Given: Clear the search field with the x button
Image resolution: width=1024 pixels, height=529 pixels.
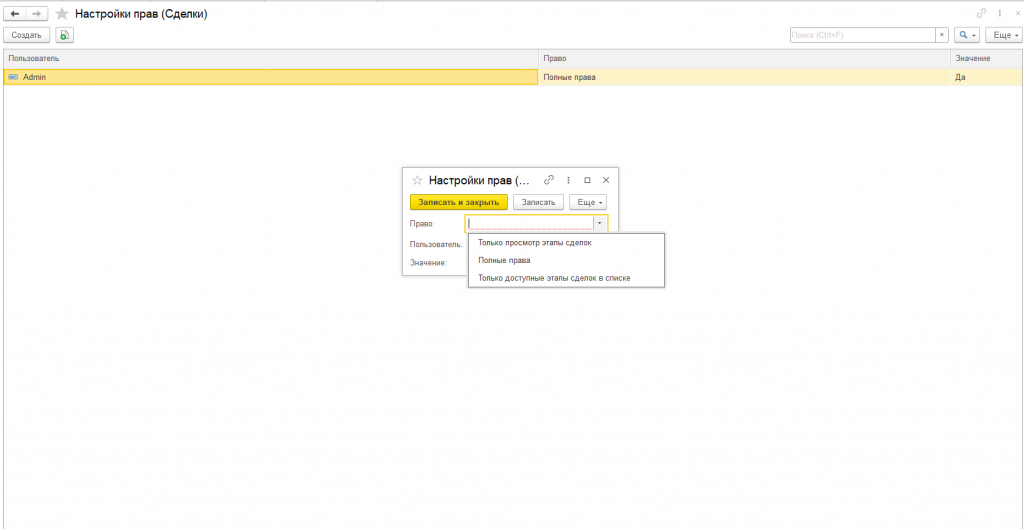Looking at the screenshot, I should [942, 35].
